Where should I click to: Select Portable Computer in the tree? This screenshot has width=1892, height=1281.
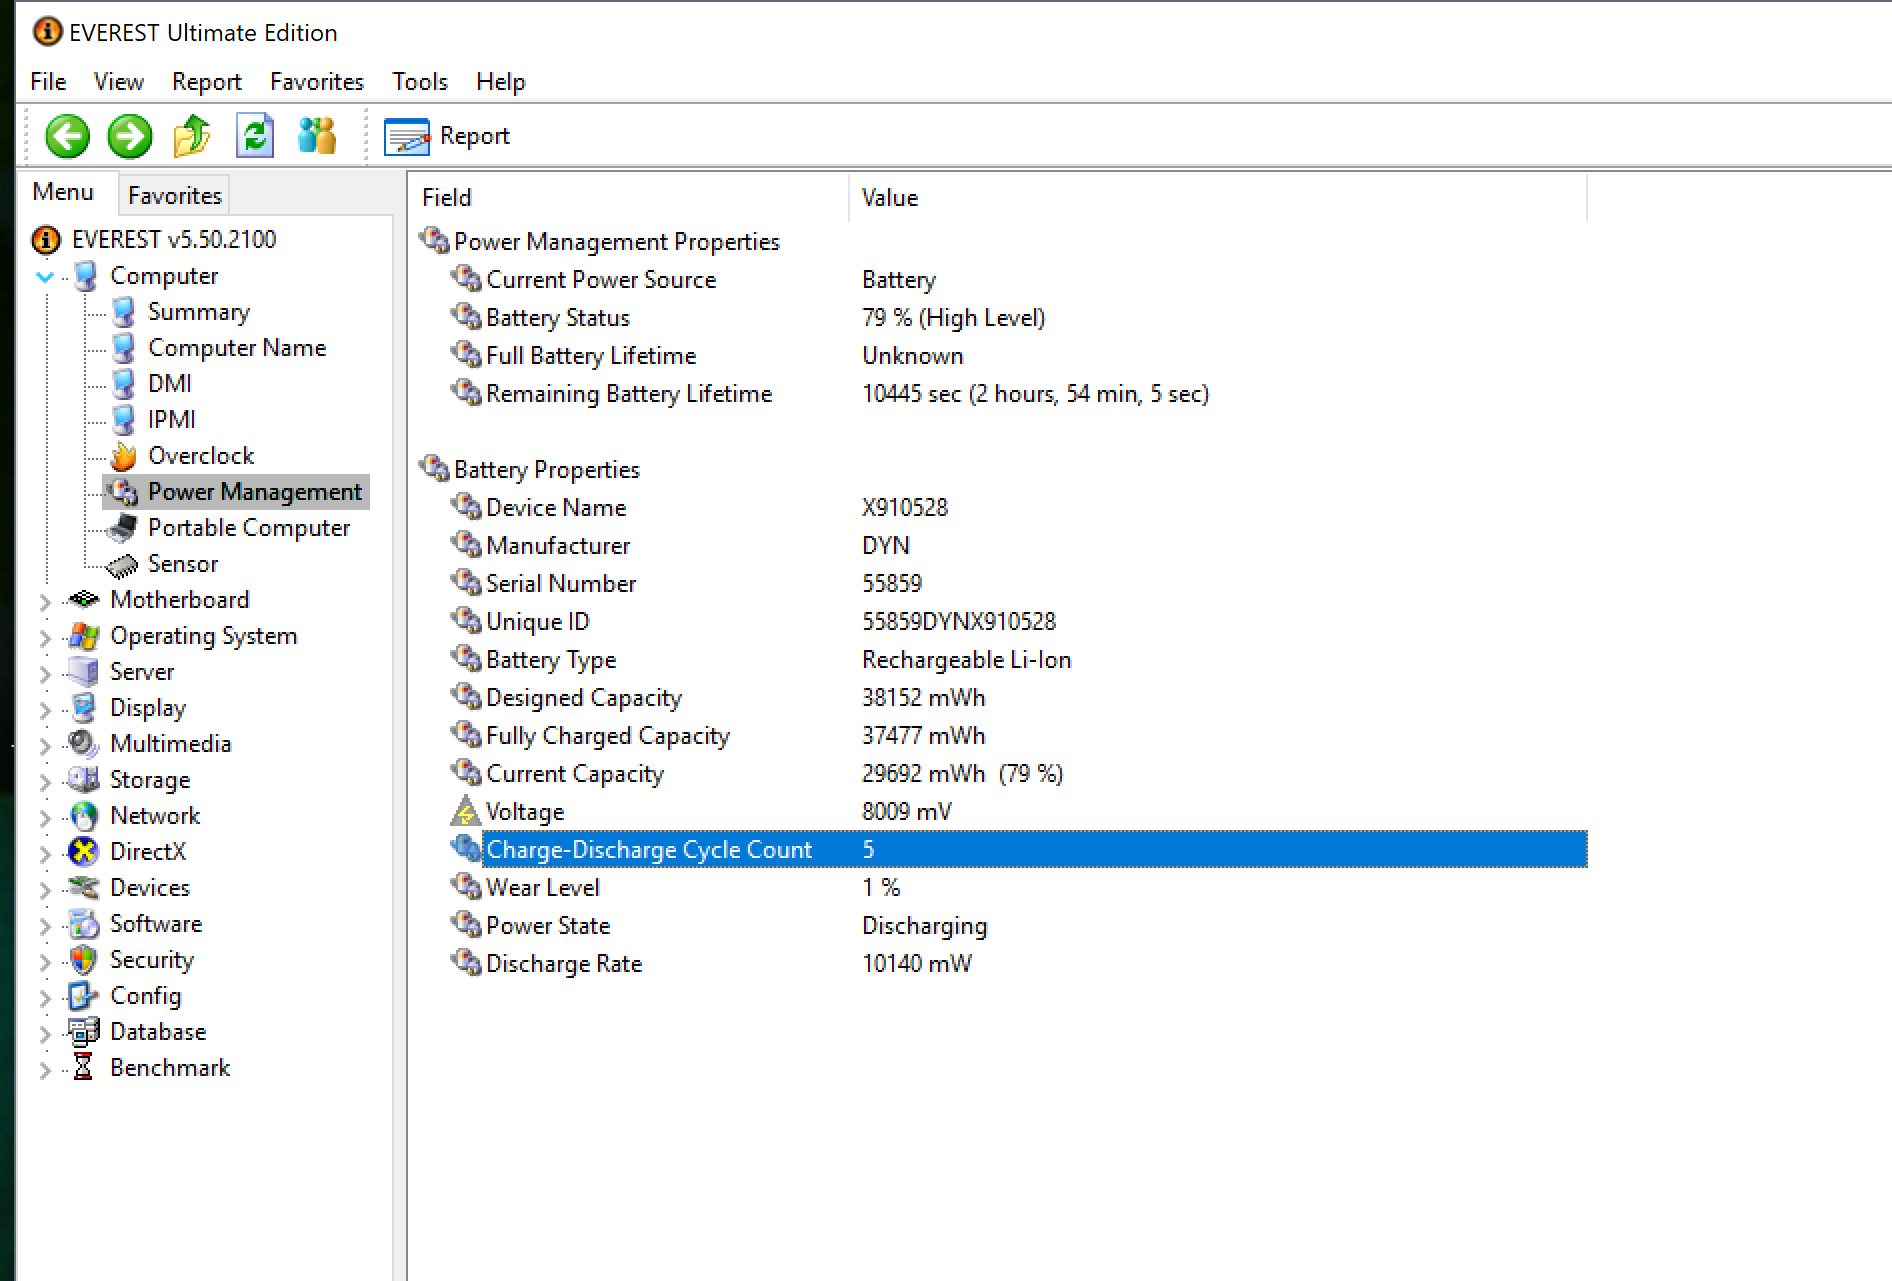248,528
